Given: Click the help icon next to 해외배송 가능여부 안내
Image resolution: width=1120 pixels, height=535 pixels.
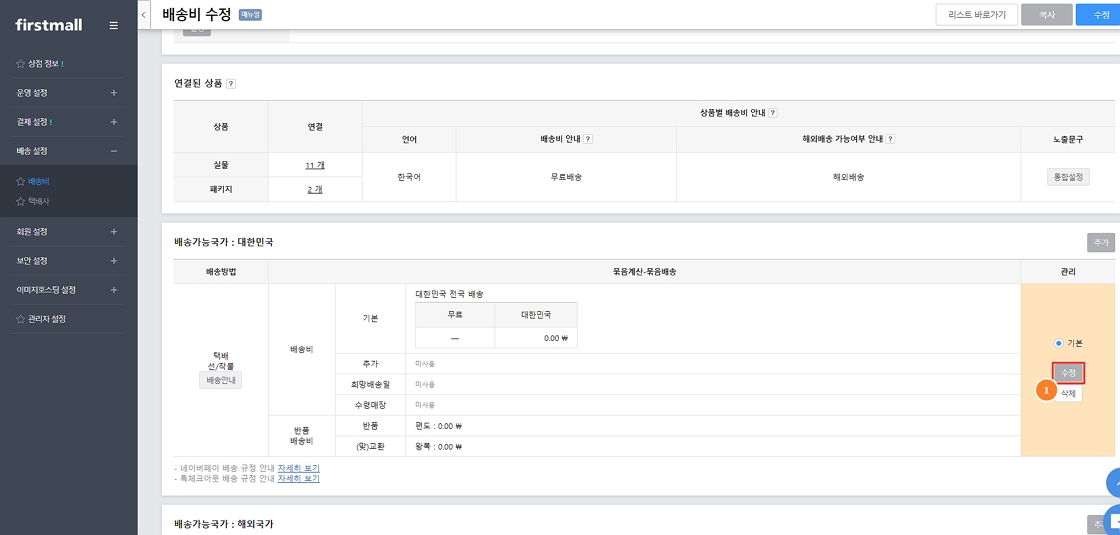Looking at the screenshot, I should pyautogui.click(x=890, y=139).
